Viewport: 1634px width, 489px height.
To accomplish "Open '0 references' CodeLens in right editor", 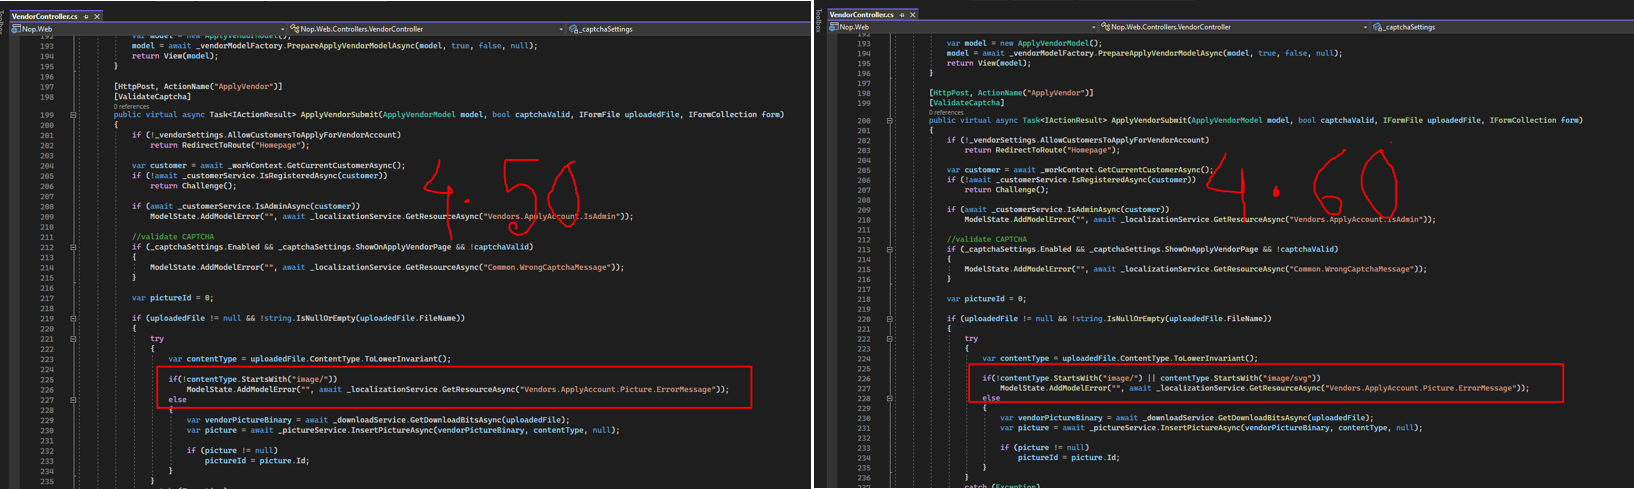I will tap(946, 112).
